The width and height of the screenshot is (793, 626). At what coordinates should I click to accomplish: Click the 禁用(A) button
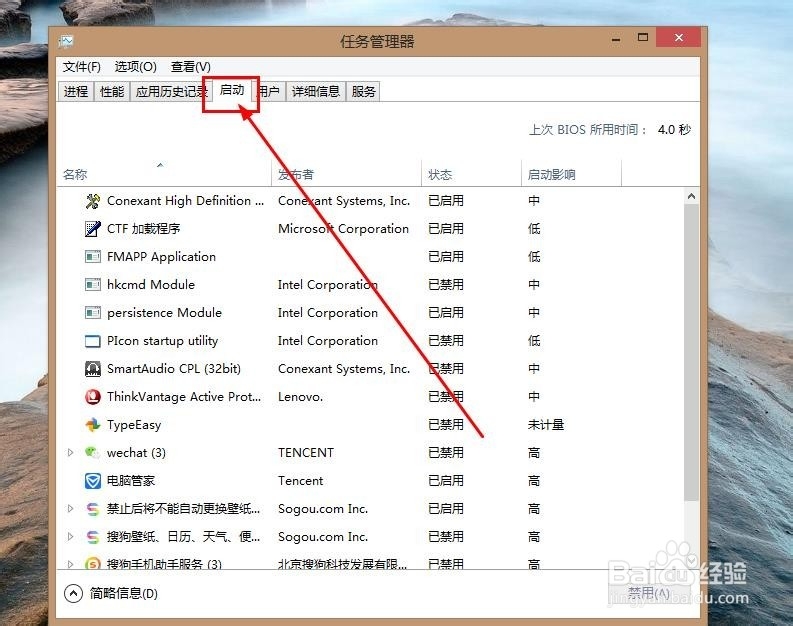649,593
